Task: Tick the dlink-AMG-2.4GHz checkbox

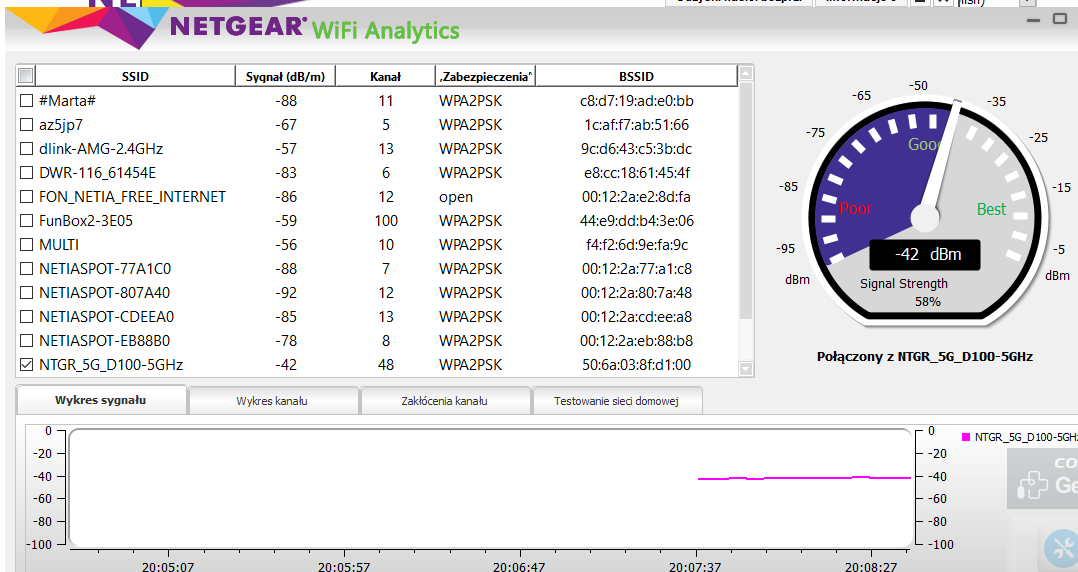Action: tap(27, 149)
